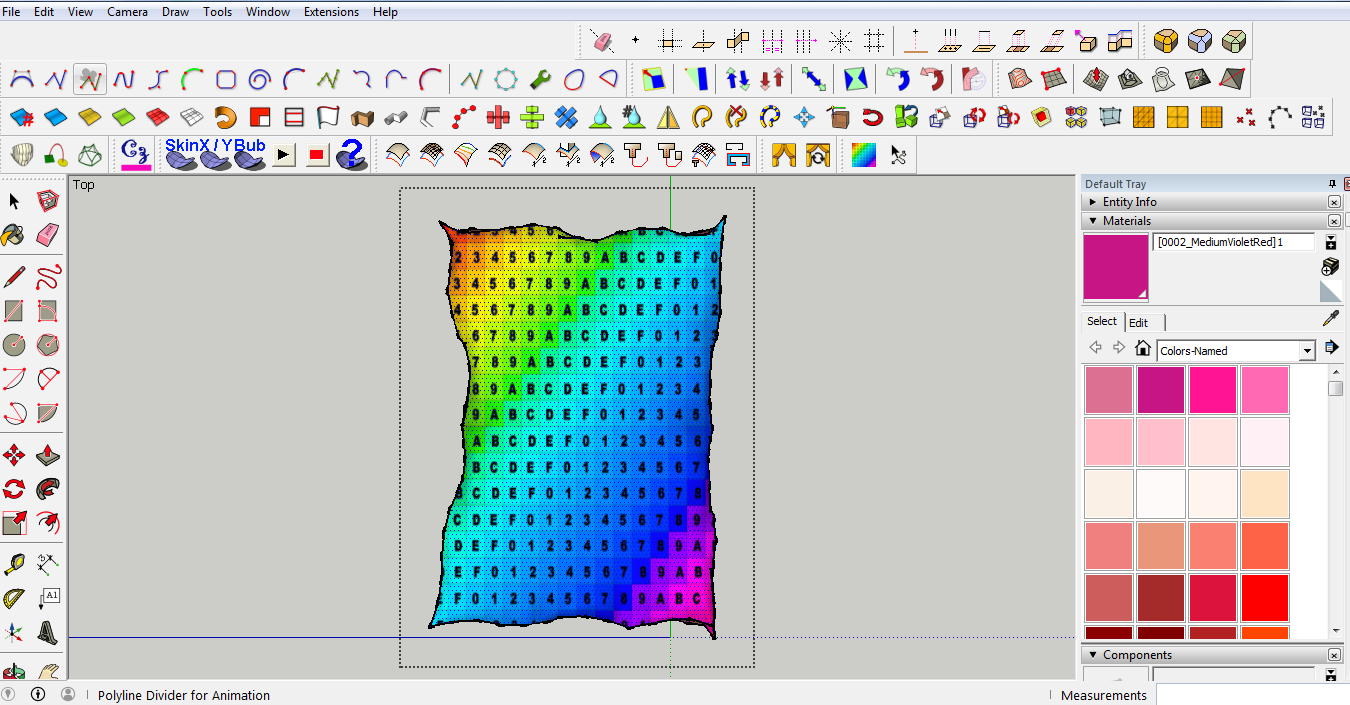The height and width of the screenshot is (705, 1350).
Task: Choose the Offset tool
Action: click(x=47, y=523)
